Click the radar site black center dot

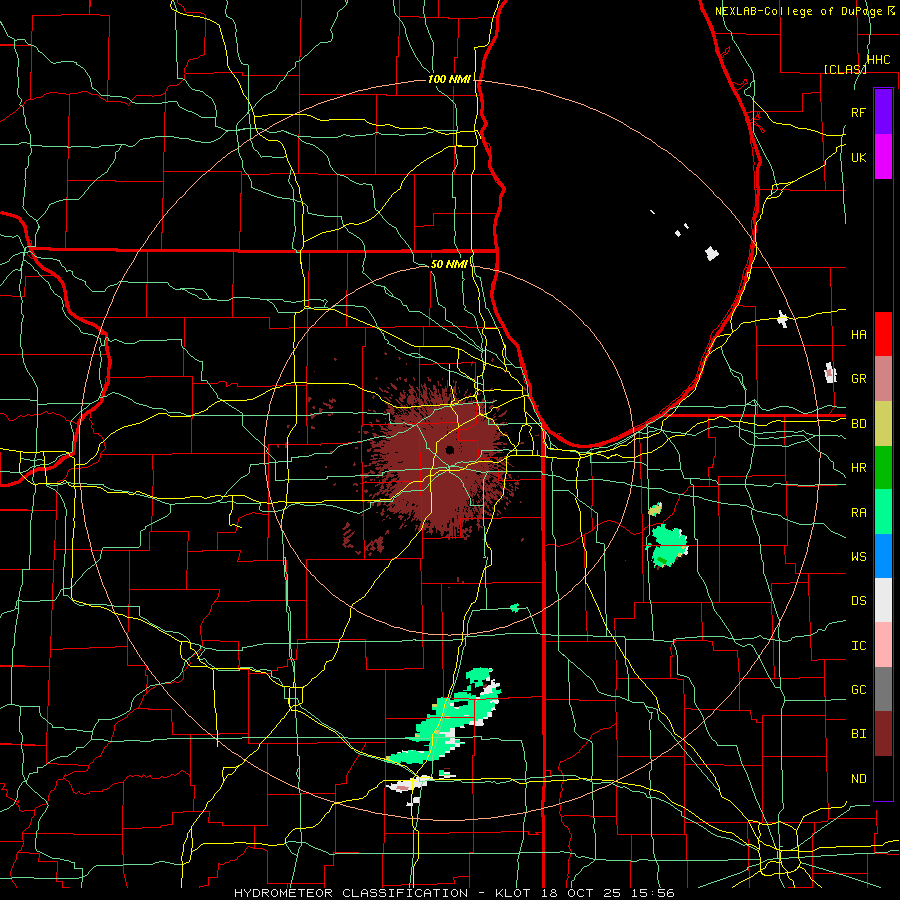450,449
